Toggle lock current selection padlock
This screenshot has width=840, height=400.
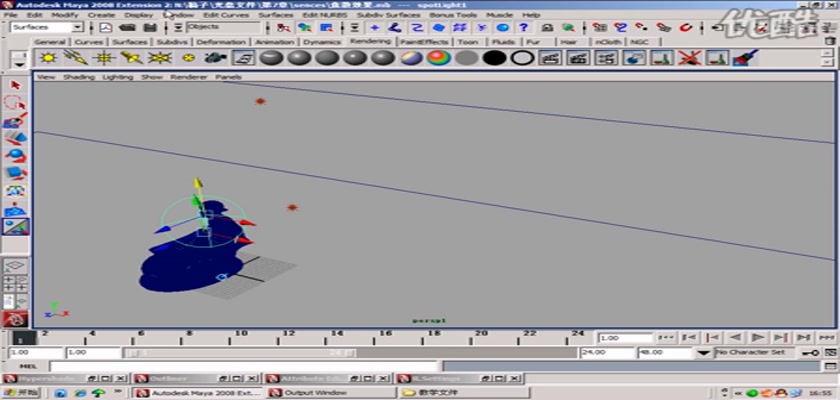(x=547, y=27)
